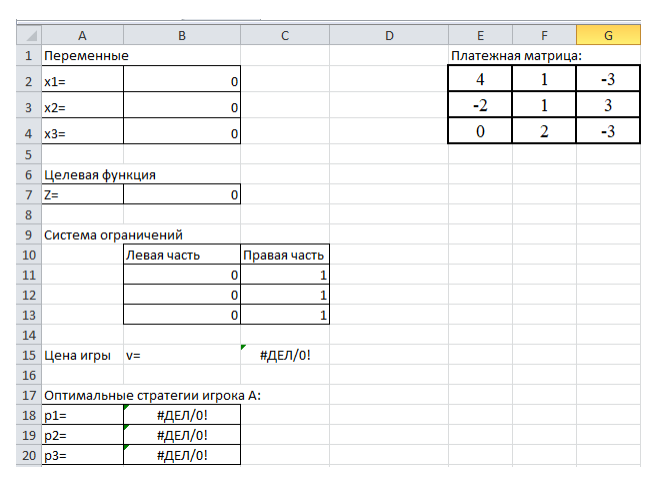Select payoff matrix cell with value 2
Screen dimensions: 662x482
pyautogui.click(x=544, y=131)
